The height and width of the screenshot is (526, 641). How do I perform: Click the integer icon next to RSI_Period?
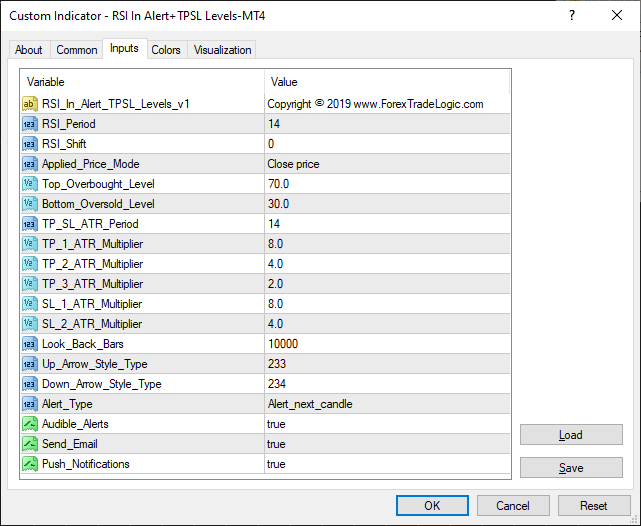(30, 124)
